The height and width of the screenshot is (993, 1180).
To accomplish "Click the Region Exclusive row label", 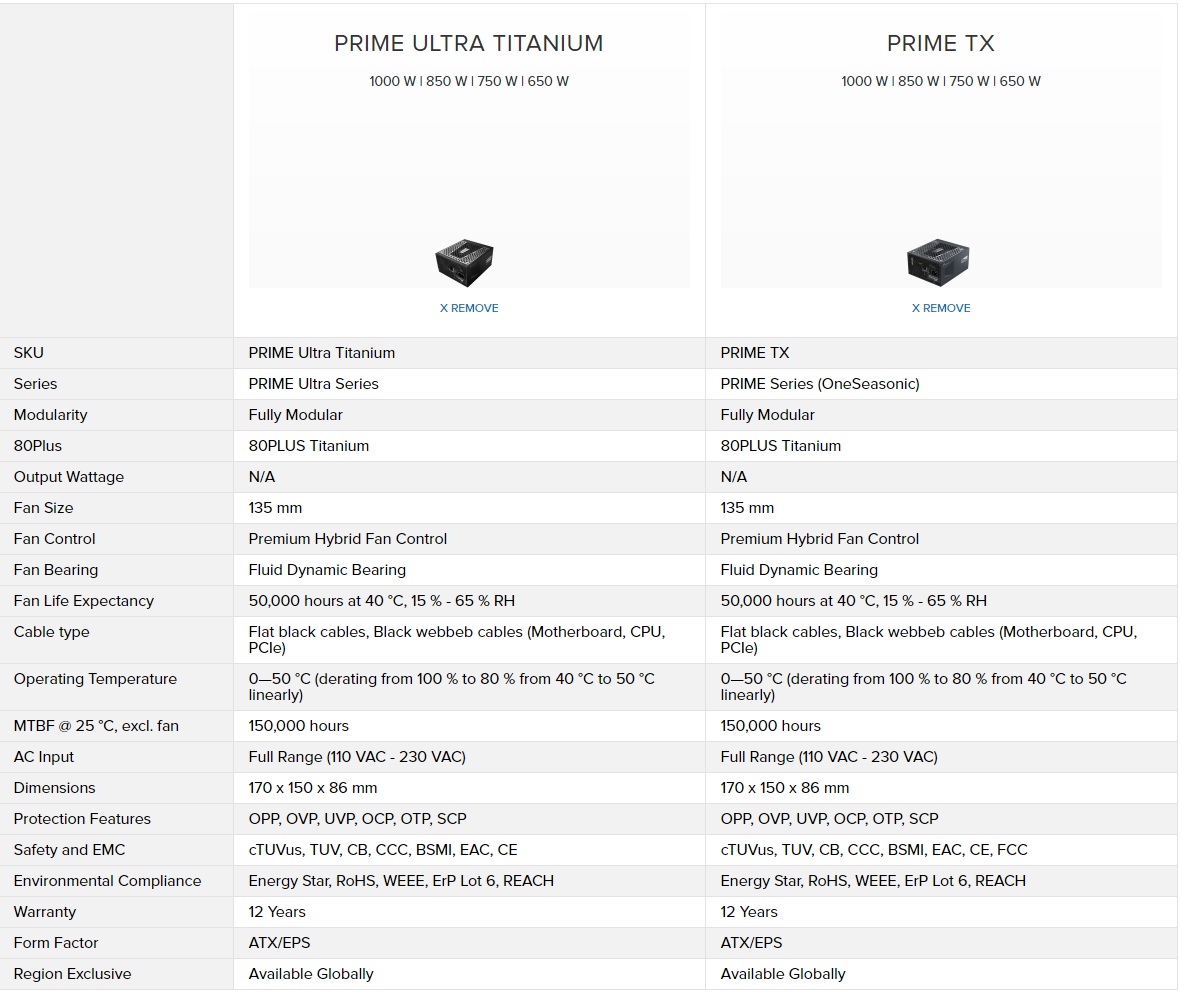I will point(72,974).
